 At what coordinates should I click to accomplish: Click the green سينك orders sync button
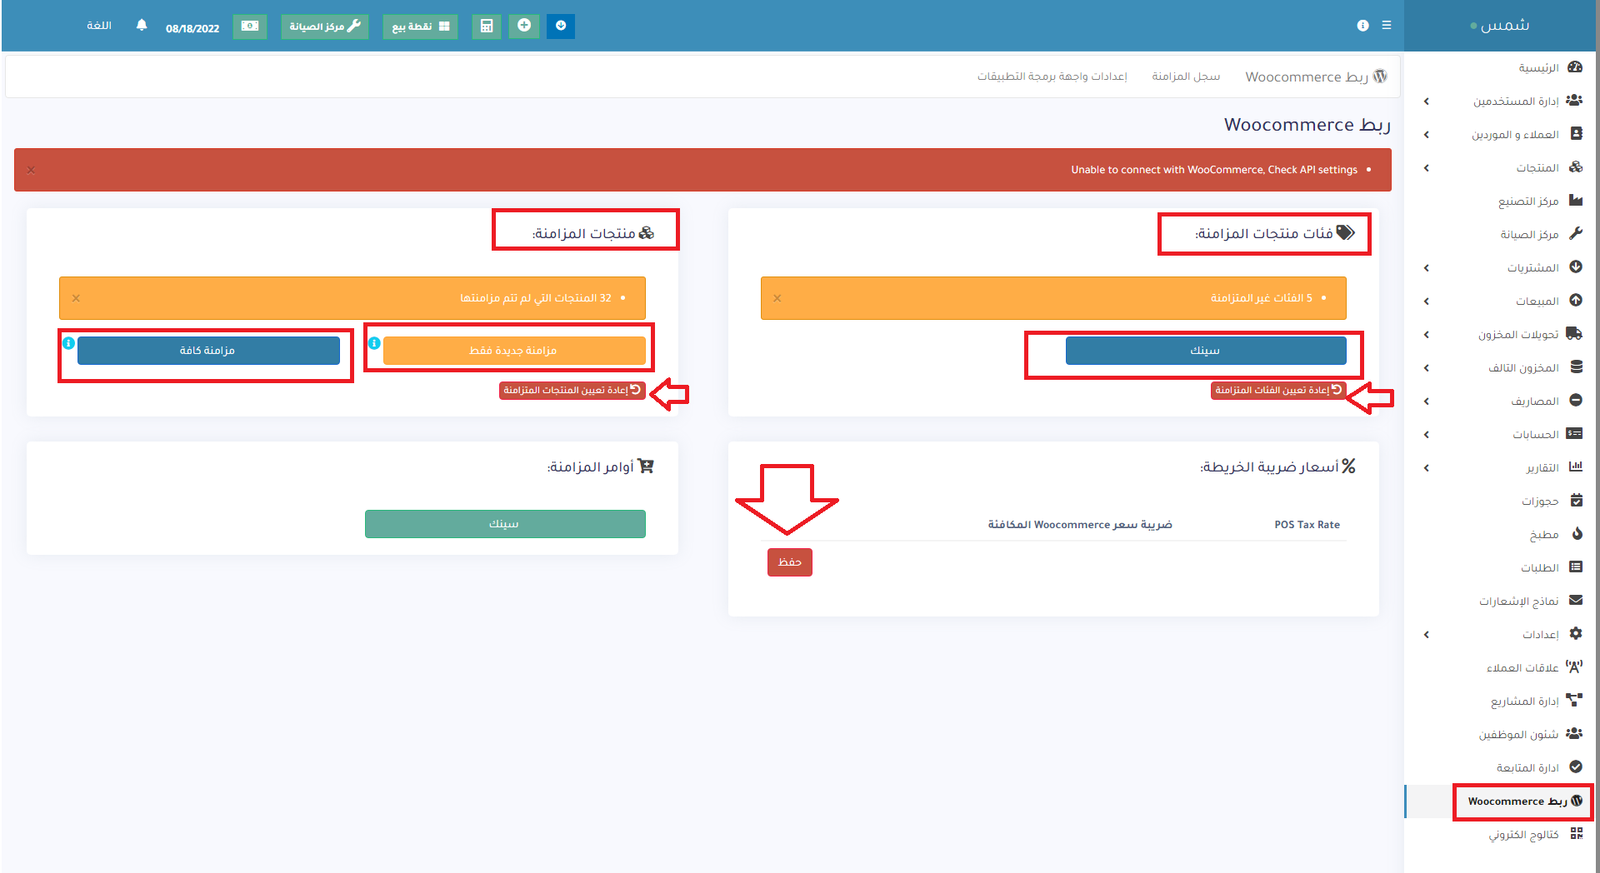pyautogui.click(x=505, y=524)
